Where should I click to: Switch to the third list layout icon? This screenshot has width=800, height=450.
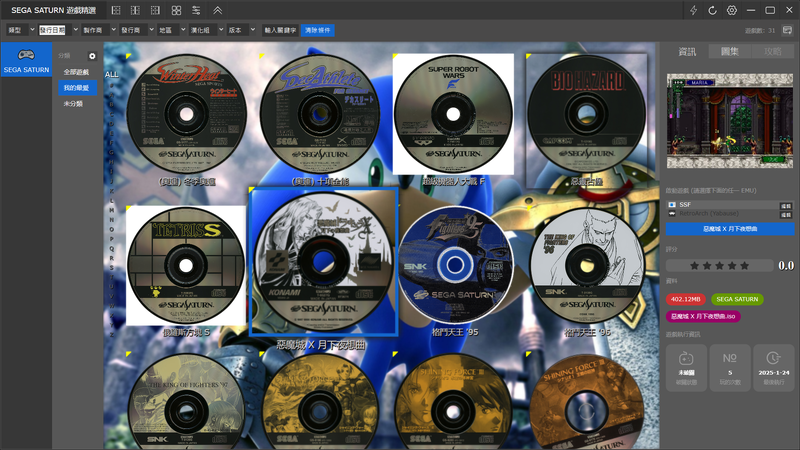155,10
